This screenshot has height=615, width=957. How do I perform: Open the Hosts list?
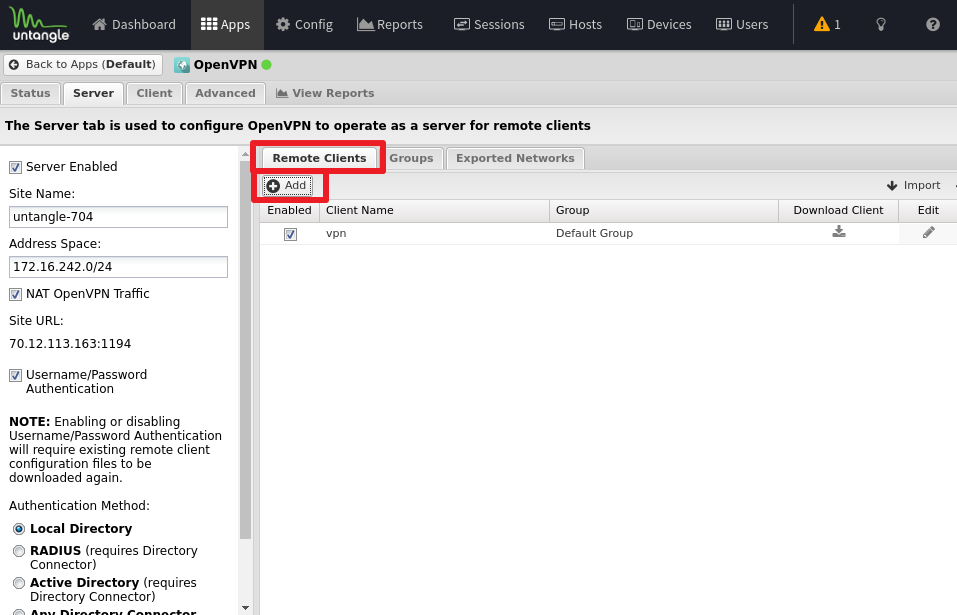[x=576, y=24]
